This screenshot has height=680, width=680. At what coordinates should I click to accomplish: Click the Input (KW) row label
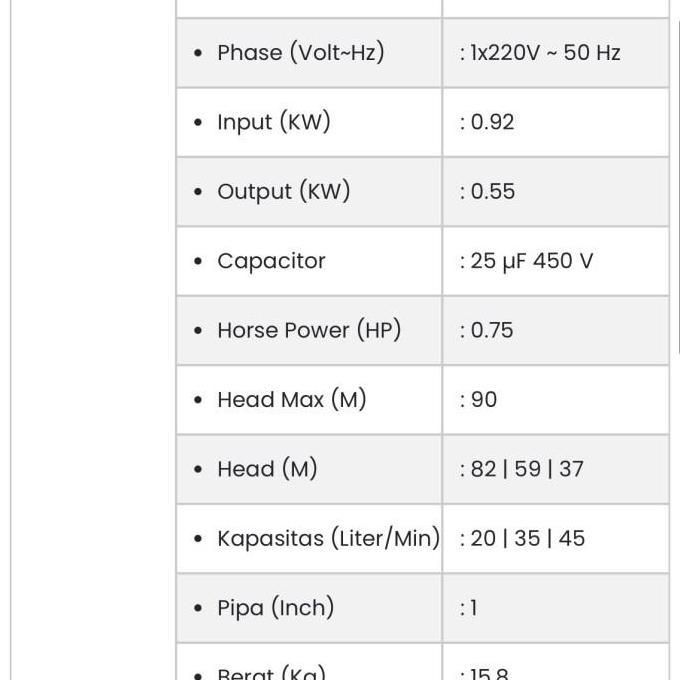tap(273, 122)
